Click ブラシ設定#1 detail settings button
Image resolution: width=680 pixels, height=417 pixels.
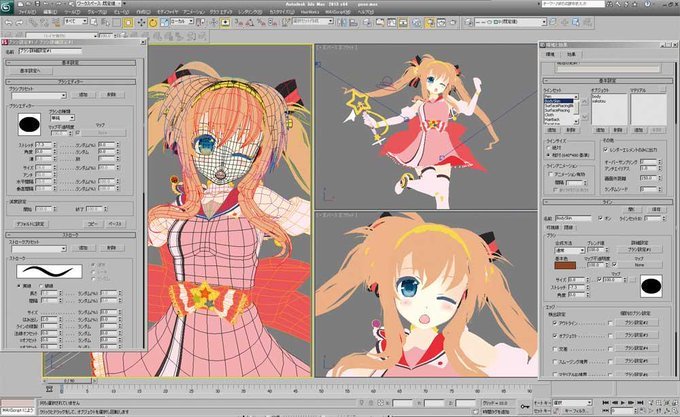click(638, 250)
